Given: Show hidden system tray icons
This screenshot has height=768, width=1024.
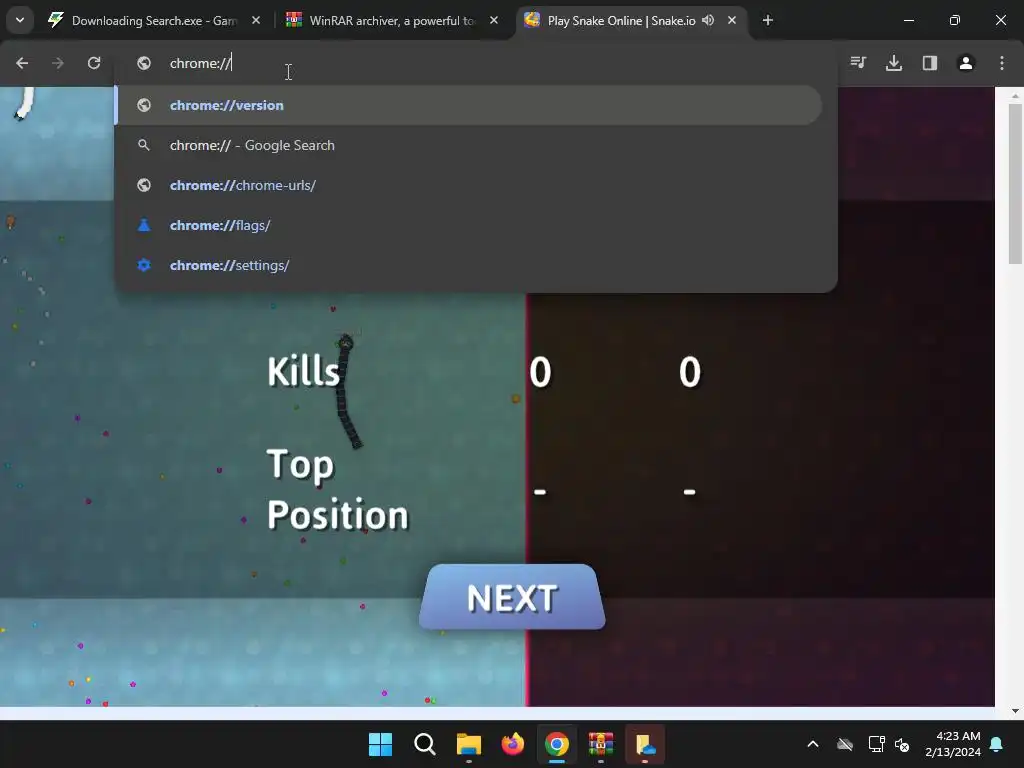Looking at the screenshot, I should [813, 744].
